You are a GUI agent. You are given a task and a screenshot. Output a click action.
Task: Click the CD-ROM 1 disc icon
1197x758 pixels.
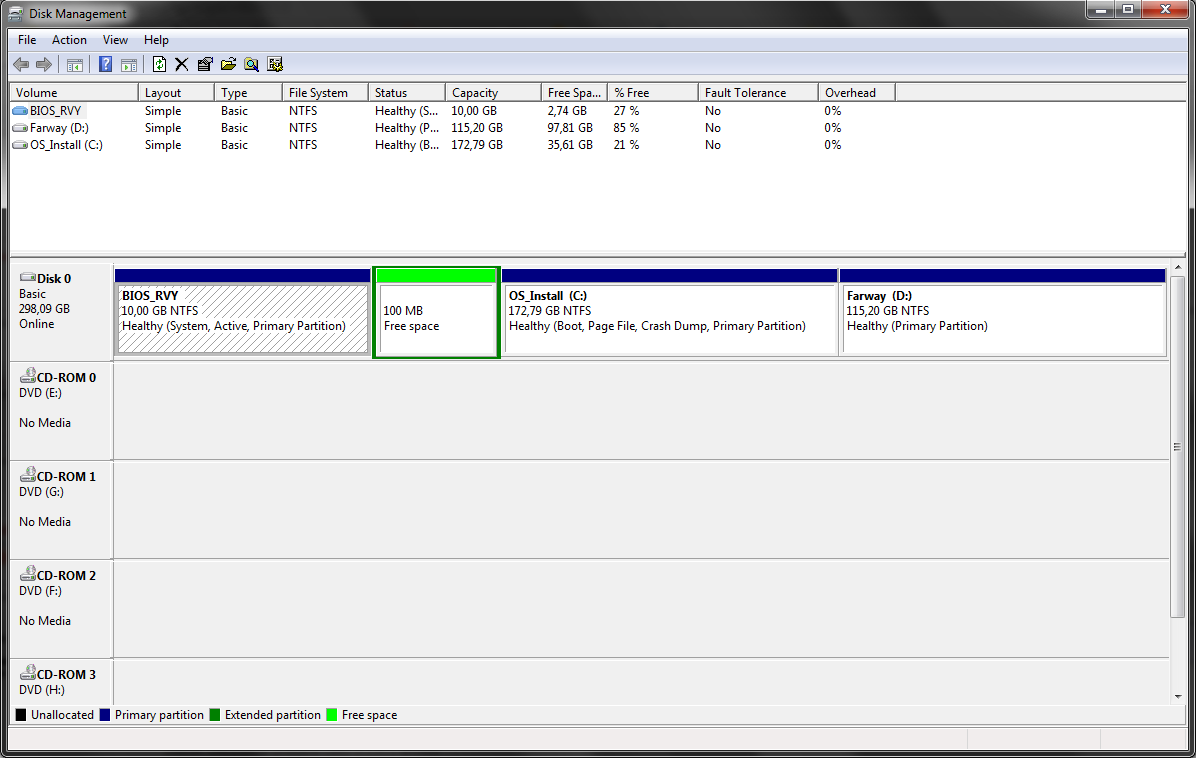point(27,474)
